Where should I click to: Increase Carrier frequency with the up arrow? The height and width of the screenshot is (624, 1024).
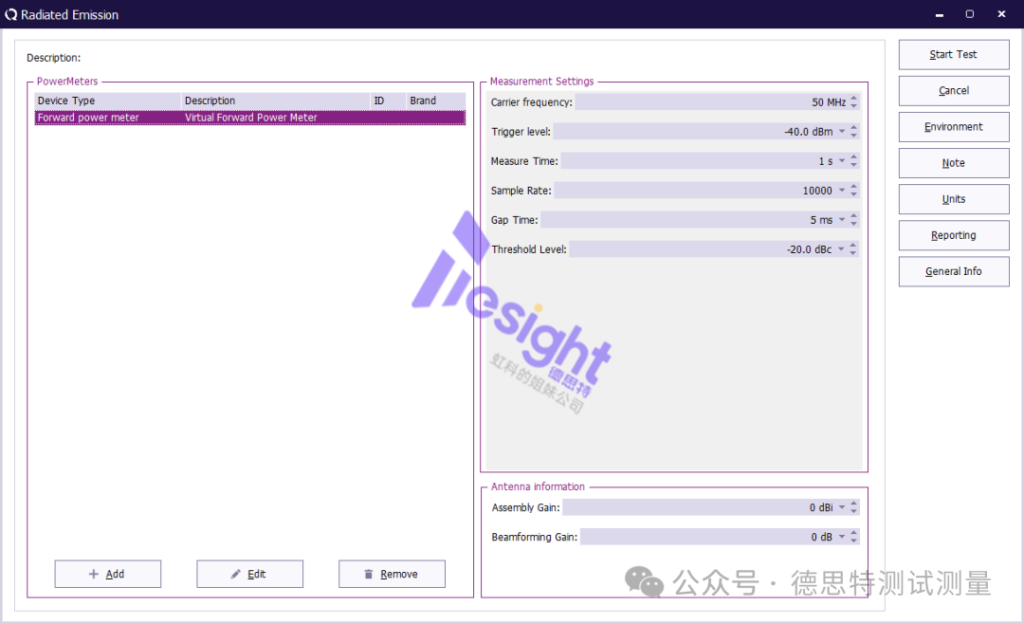click(x=854, y=98)
